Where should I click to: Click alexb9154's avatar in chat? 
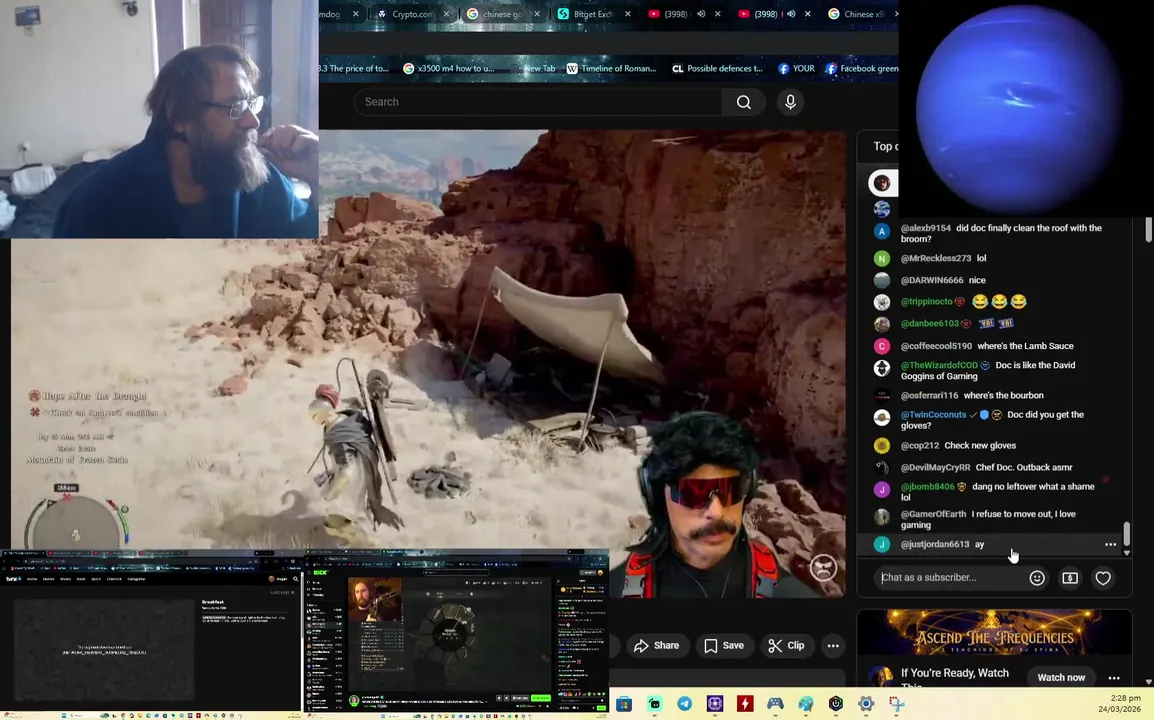tap(882, 231)
